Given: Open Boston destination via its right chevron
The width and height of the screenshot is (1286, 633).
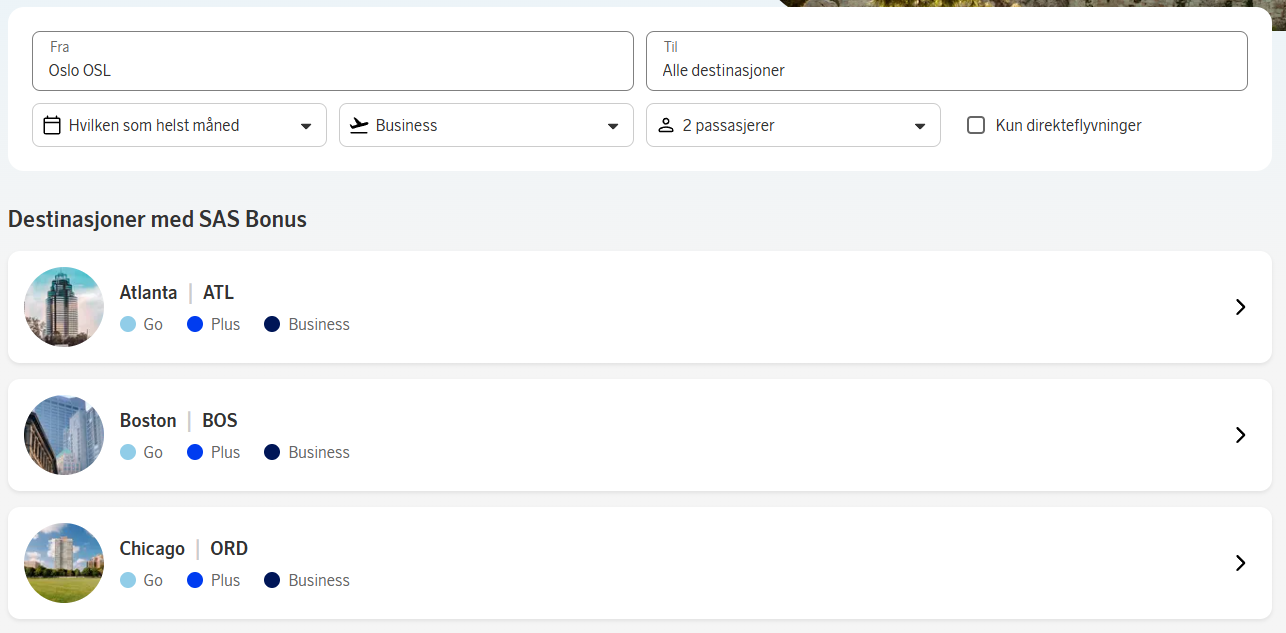Looking at the screenshot, I should 1240,435.
